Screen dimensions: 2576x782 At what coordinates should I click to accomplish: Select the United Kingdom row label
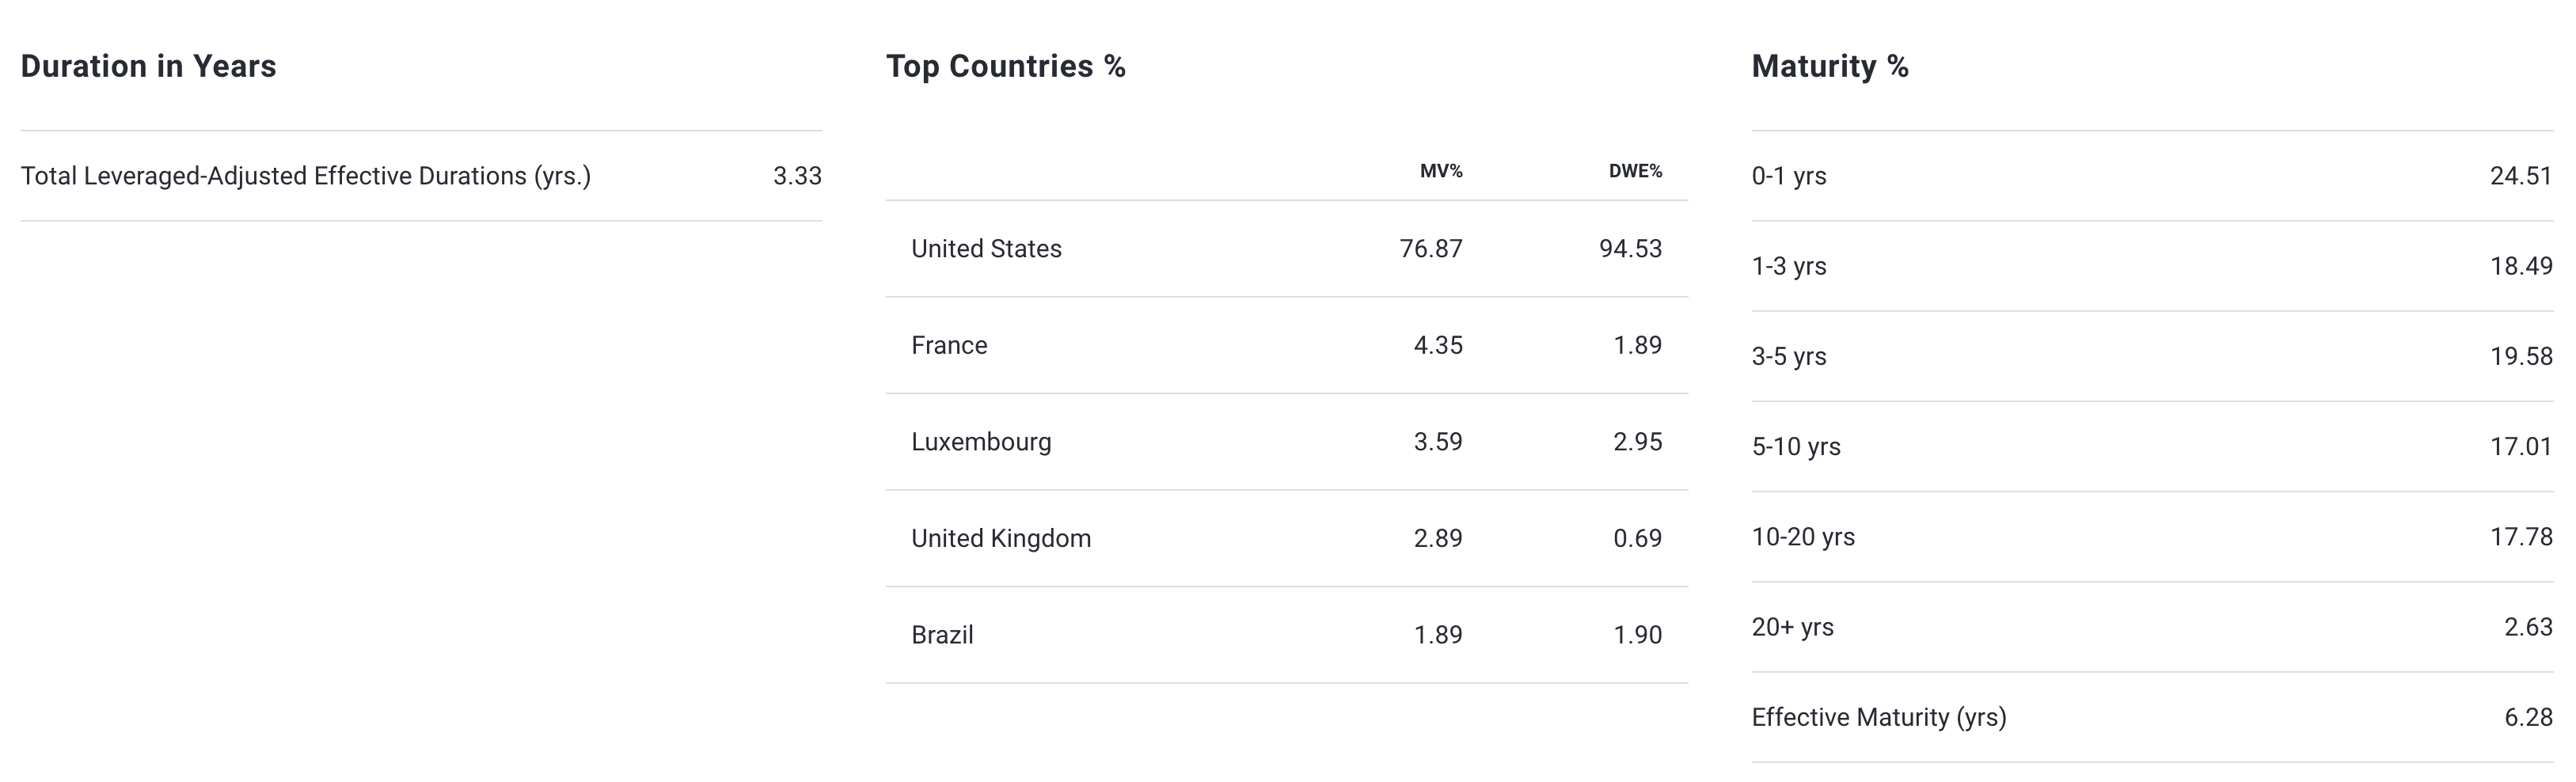tap(1001, 538)
